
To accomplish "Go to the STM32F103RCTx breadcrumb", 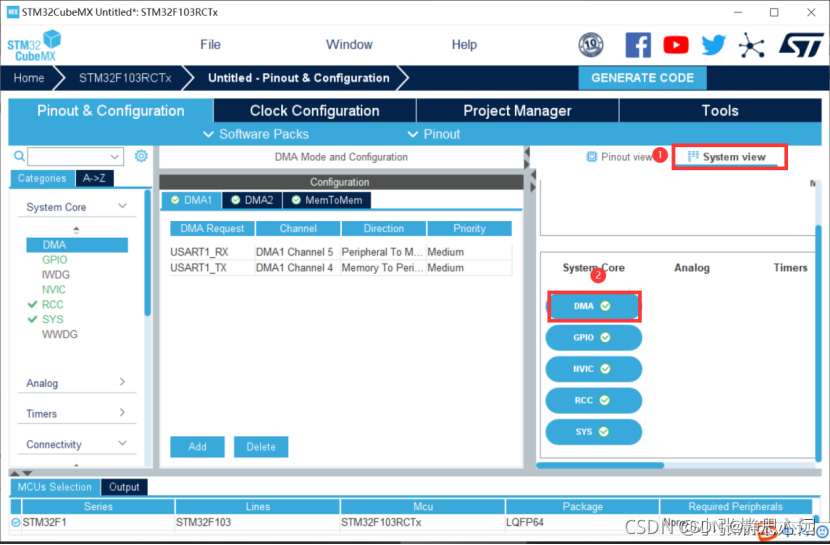I will tap(125, 78).
